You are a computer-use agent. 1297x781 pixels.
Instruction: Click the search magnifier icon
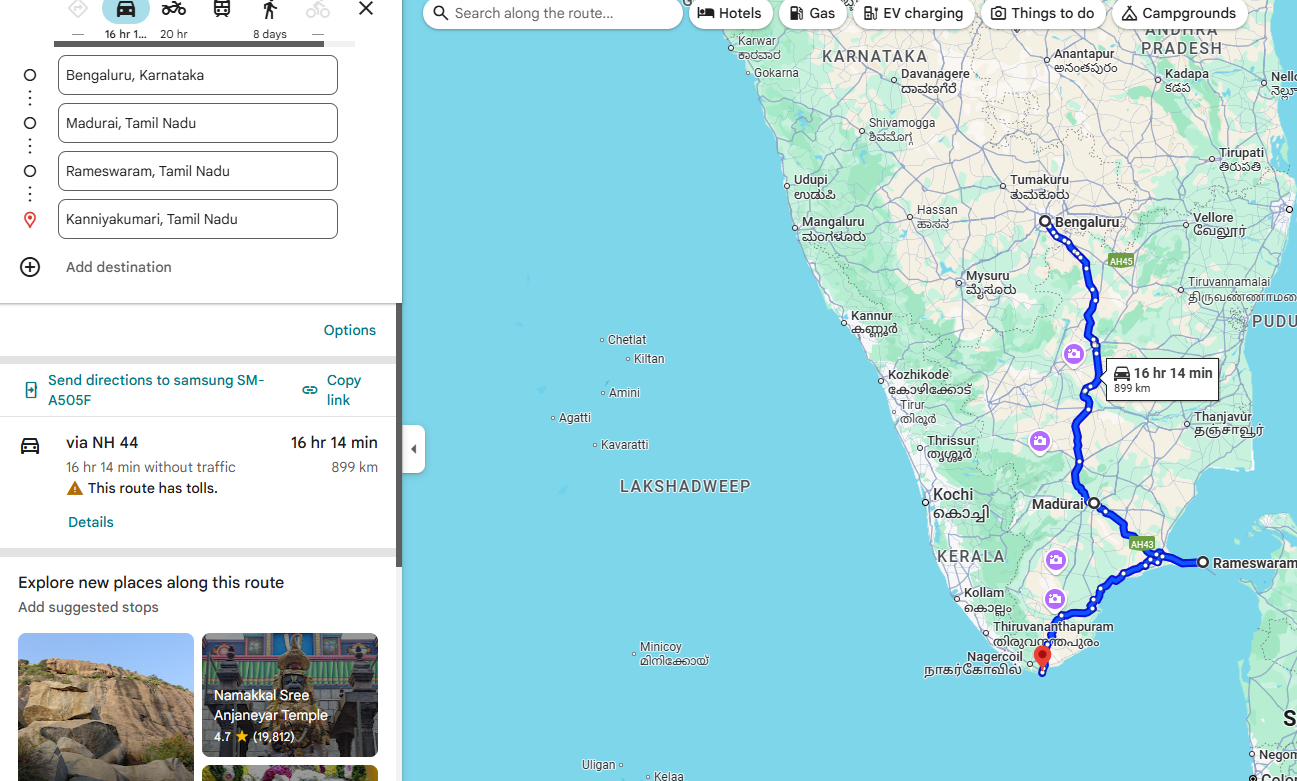click(440, 13)
